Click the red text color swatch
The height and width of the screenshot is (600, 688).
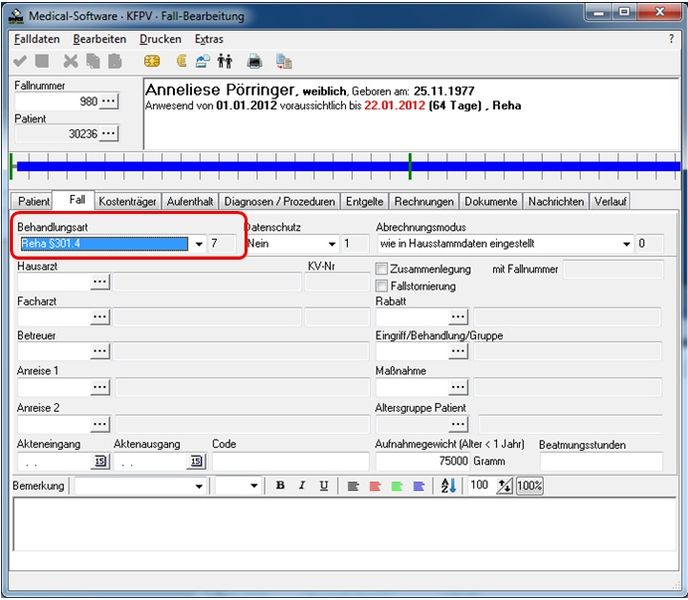376,486
